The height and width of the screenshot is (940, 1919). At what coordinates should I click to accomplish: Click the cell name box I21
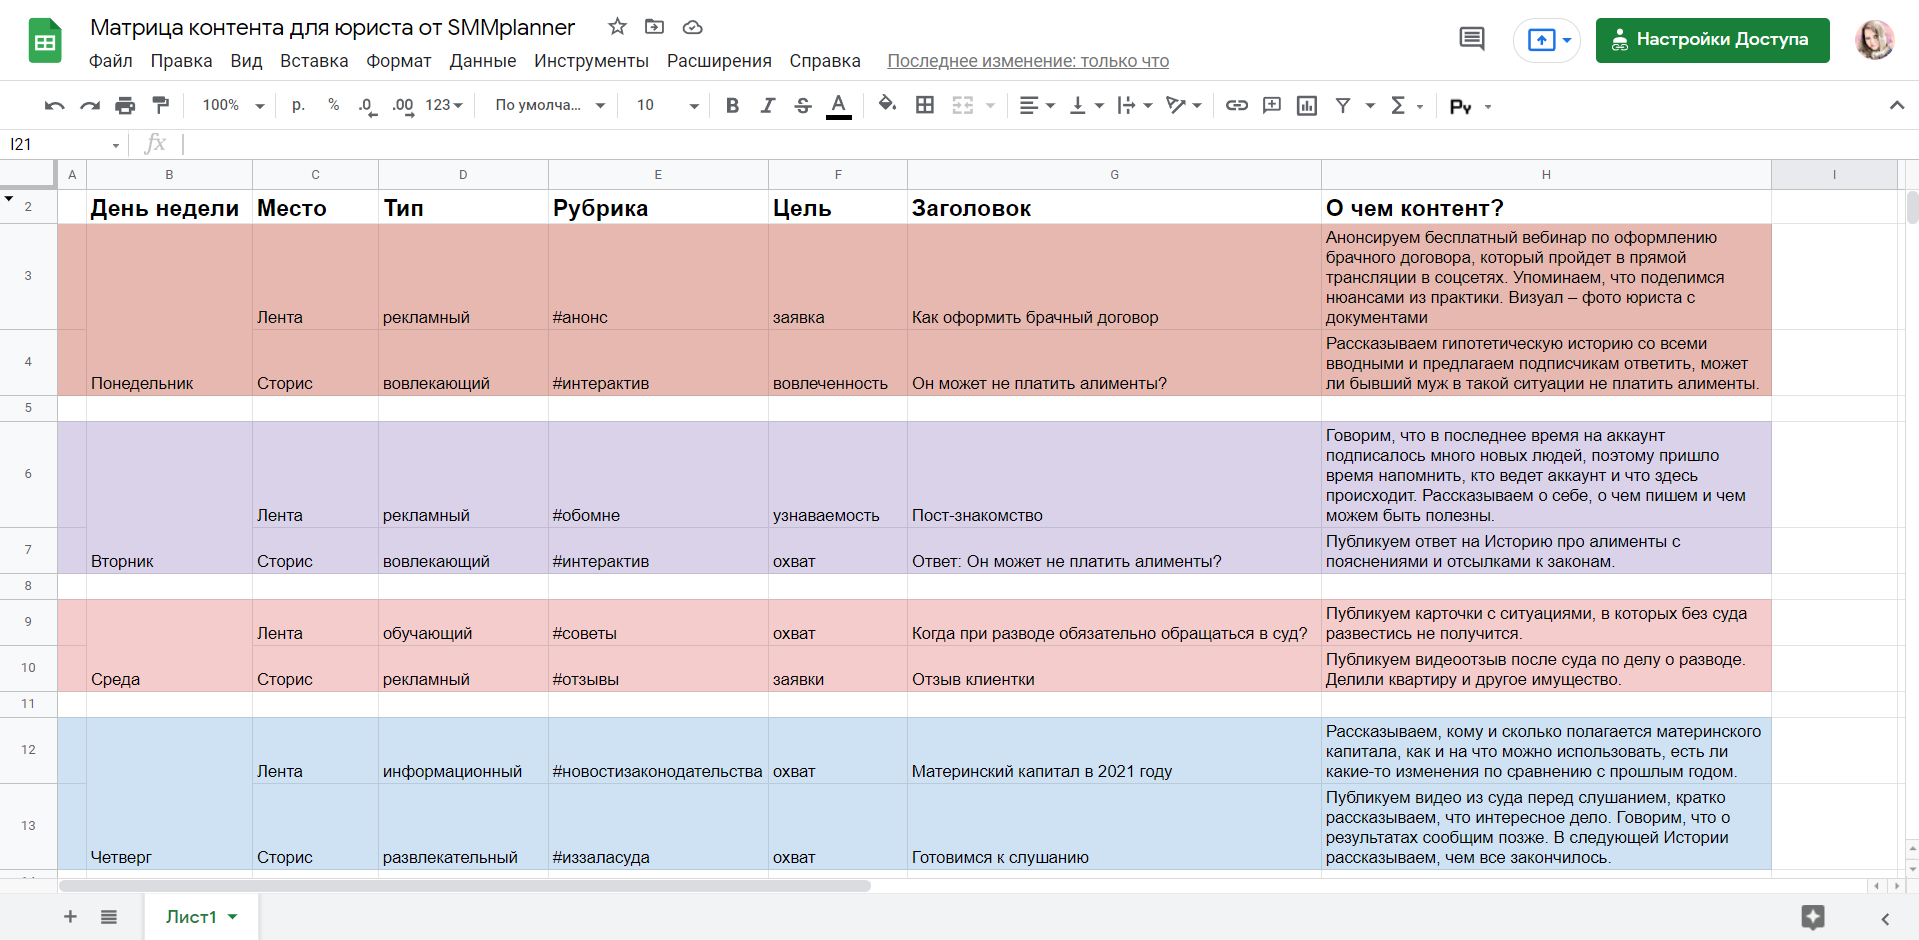65,144
